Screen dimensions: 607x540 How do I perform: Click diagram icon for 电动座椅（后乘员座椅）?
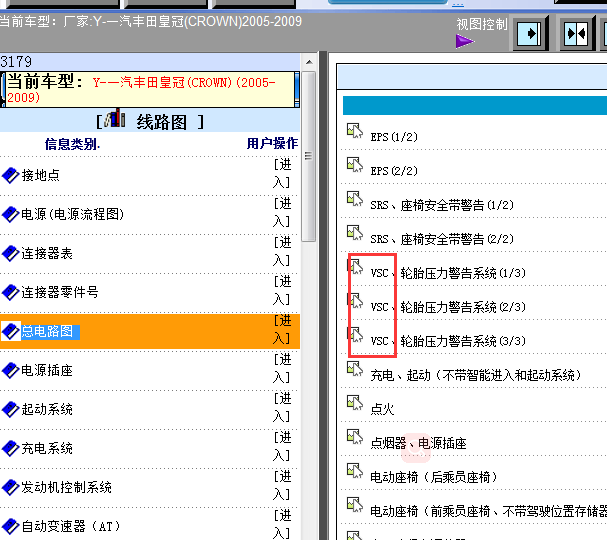pos(355,471)
